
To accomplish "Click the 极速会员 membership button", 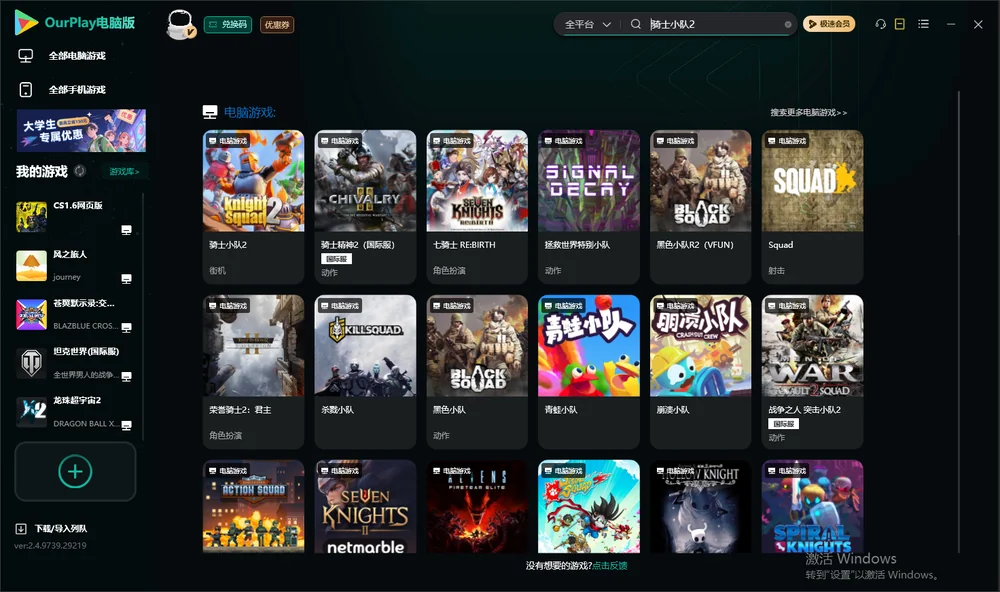I will pyautogui.click(x=829, y=24).
